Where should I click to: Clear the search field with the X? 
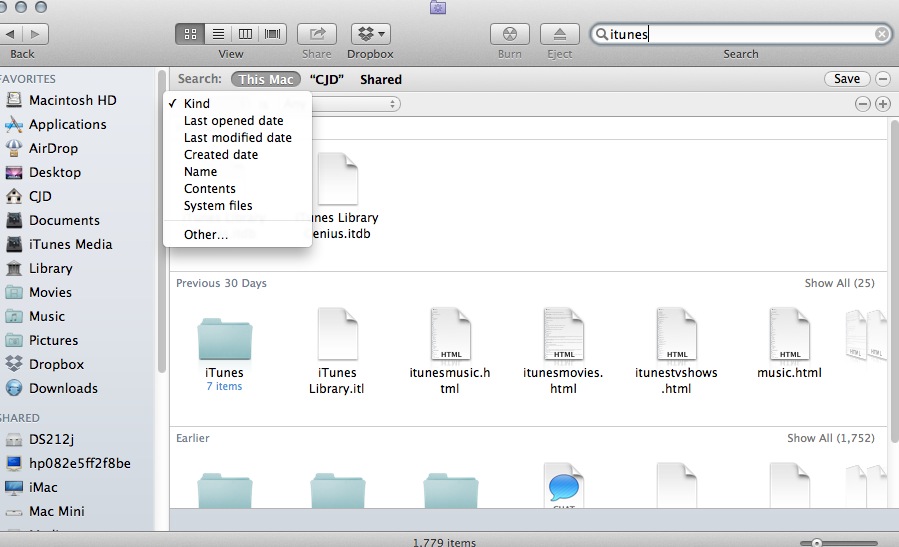pyautogui.click(x=882, y=34)
